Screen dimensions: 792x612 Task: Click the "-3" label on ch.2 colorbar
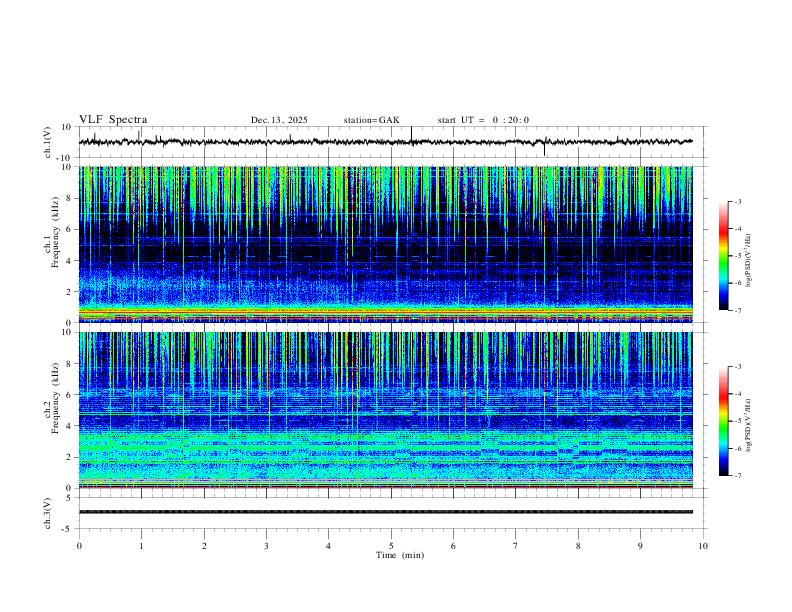click(x=737, y=367)
